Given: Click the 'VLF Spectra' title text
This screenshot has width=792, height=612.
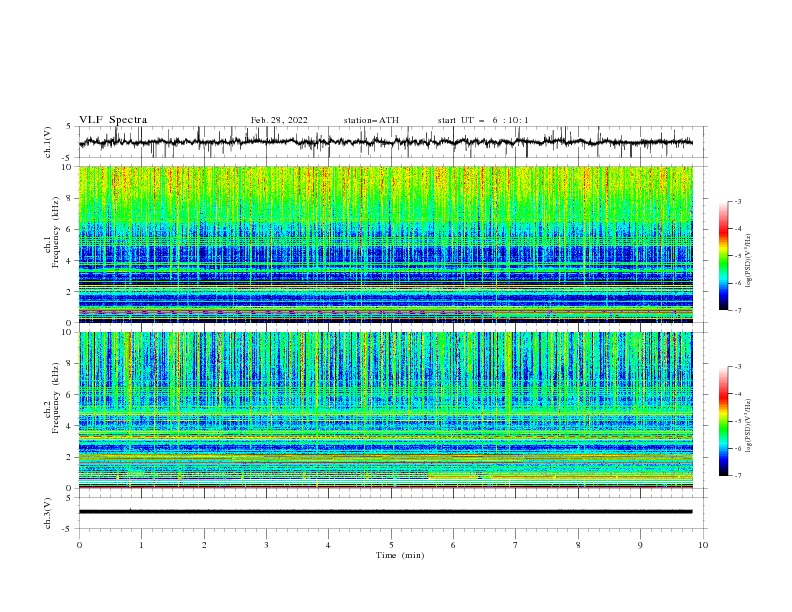Looking at the screenshot, I should (x=113, y=120).
